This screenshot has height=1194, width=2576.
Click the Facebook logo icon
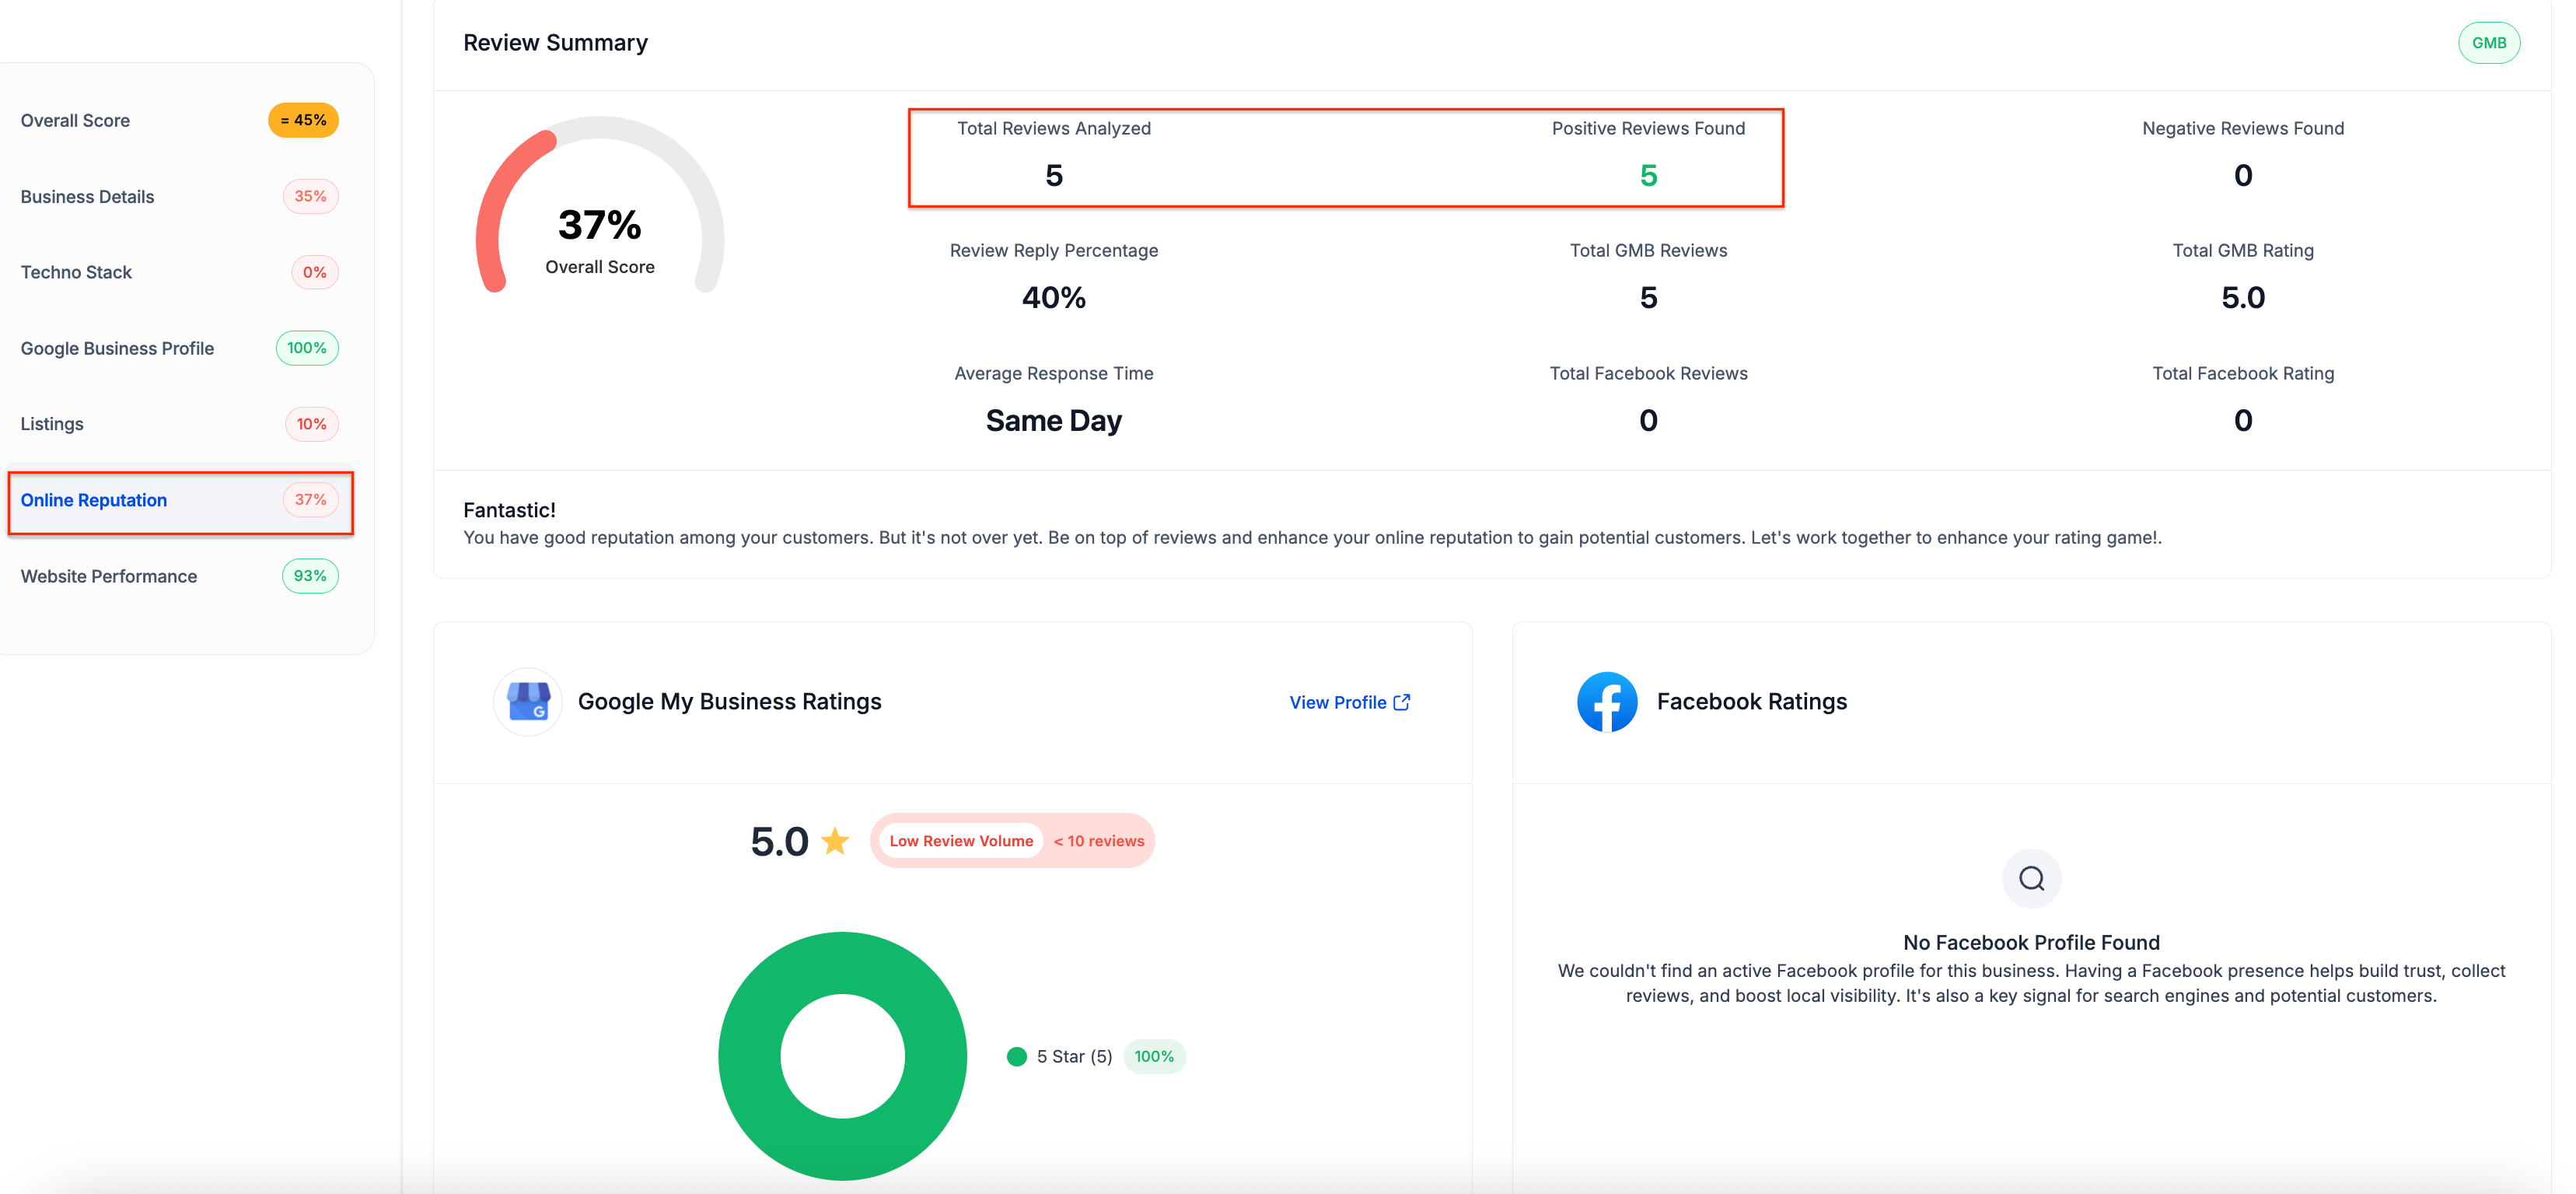coord(1606,701)
